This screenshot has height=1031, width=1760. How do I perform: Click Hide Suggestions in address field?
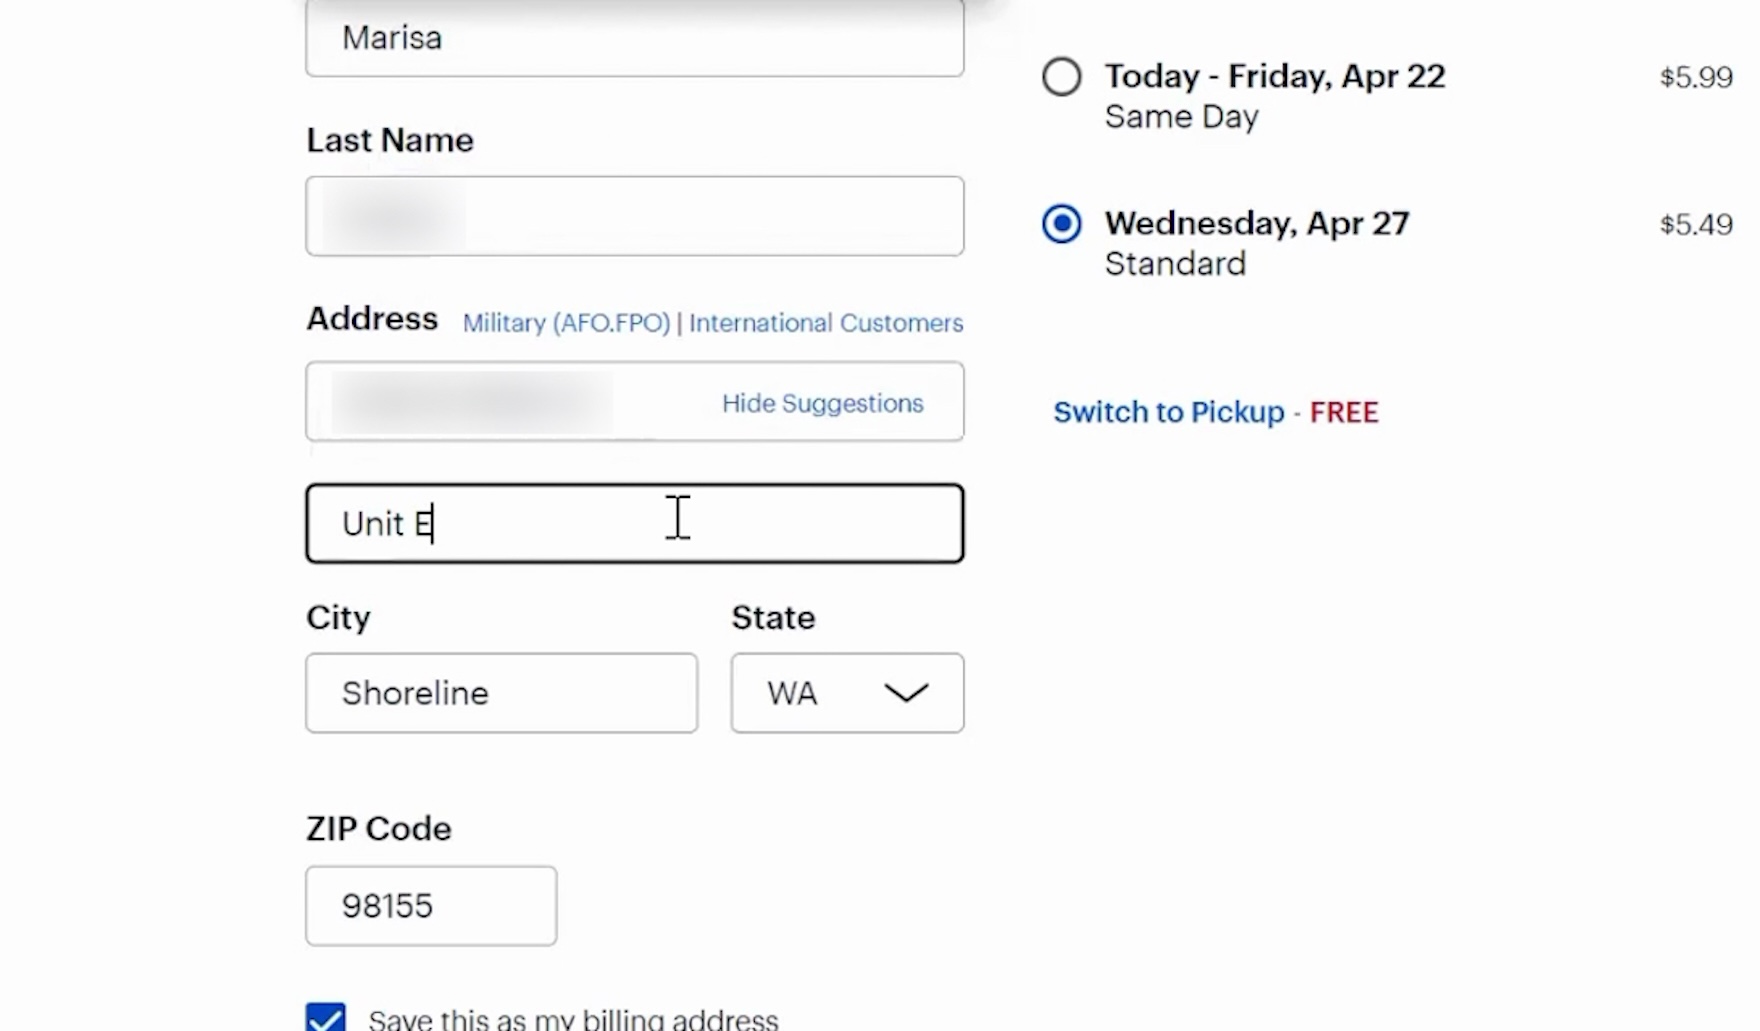click(x=822, y=403)
